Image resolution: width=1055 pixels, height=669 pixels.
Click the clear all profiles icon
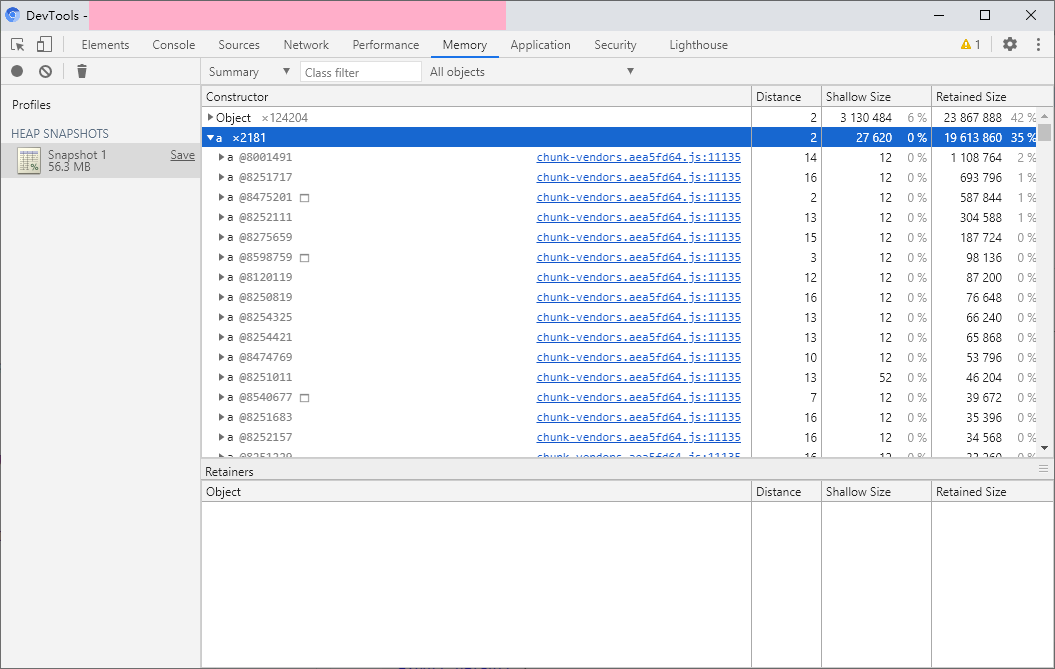[45, 72]
